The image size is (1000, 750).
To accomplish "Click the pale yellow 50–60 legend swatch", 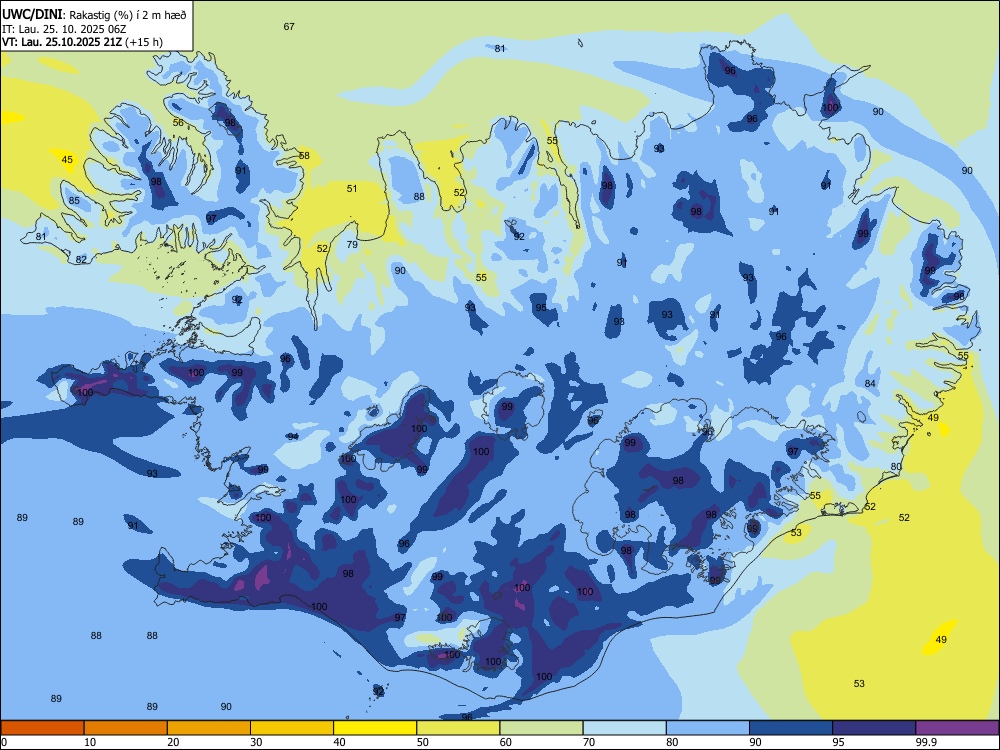I will [x=459, y=728].
